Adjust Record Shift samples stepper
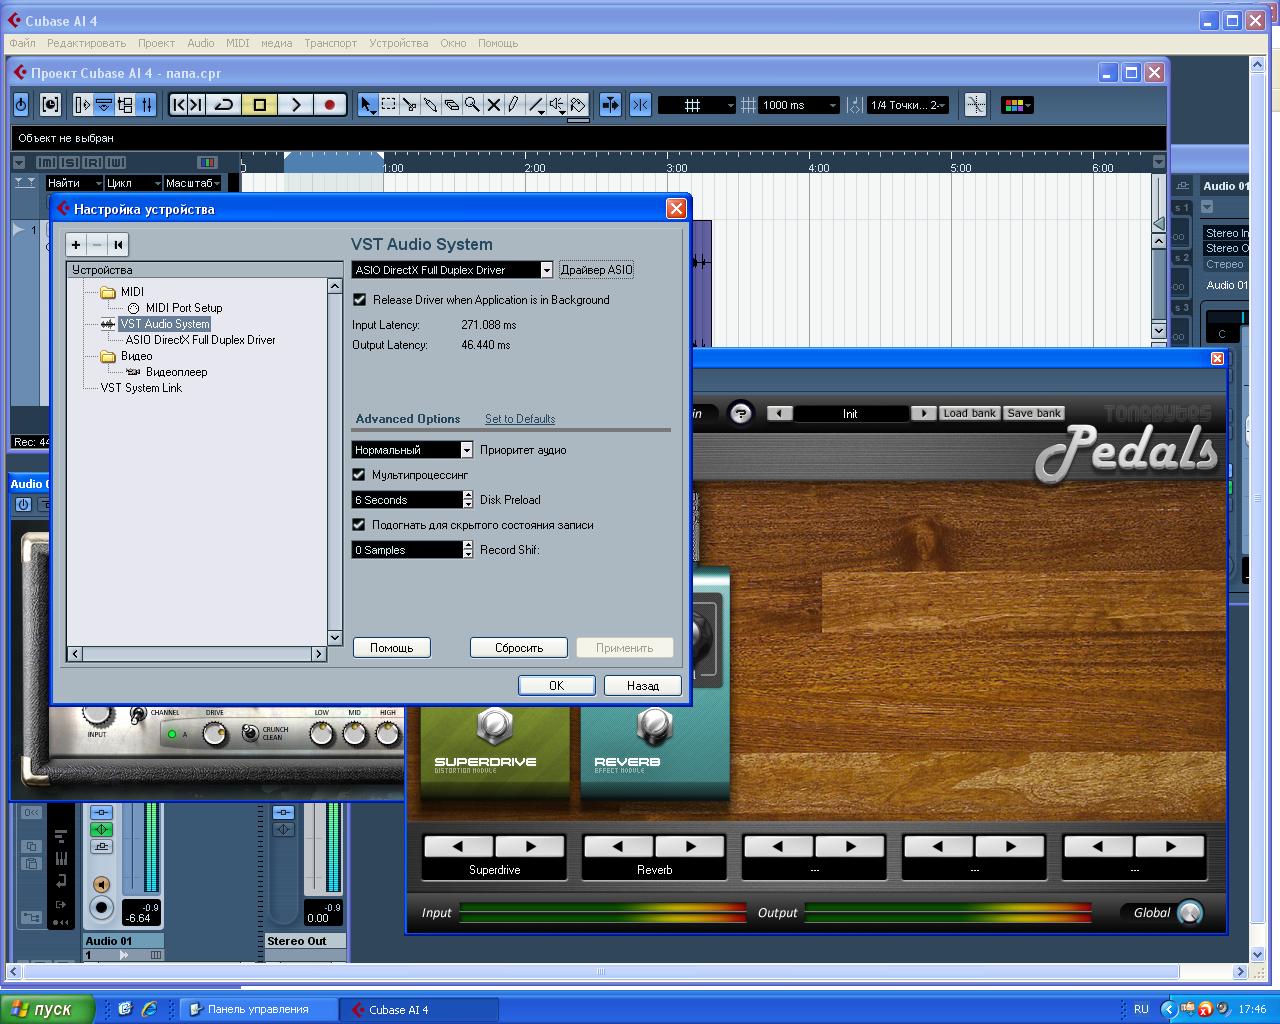The width and height of the screenshot is (1280, 1024). 468,550
